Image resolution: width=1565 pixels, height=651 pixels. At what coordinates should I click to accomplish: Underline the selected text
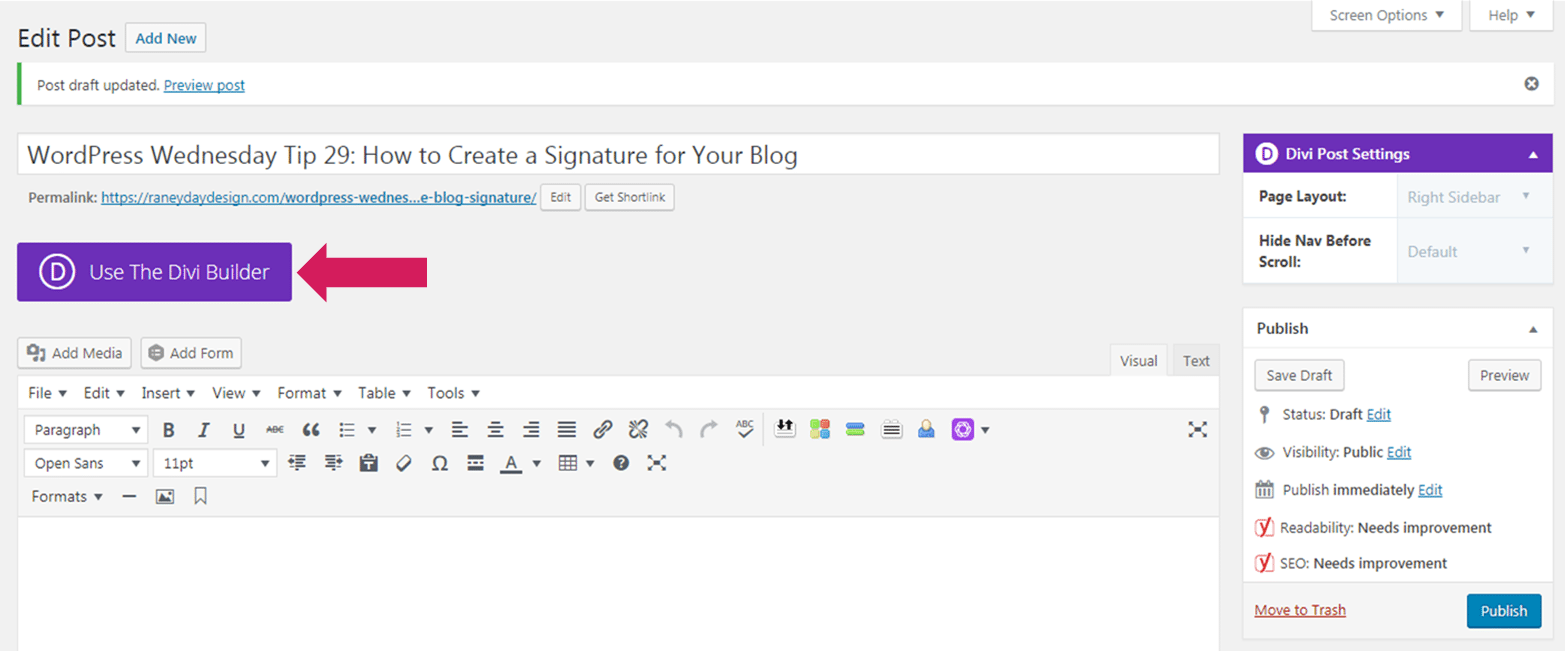[x=239, y=430]
